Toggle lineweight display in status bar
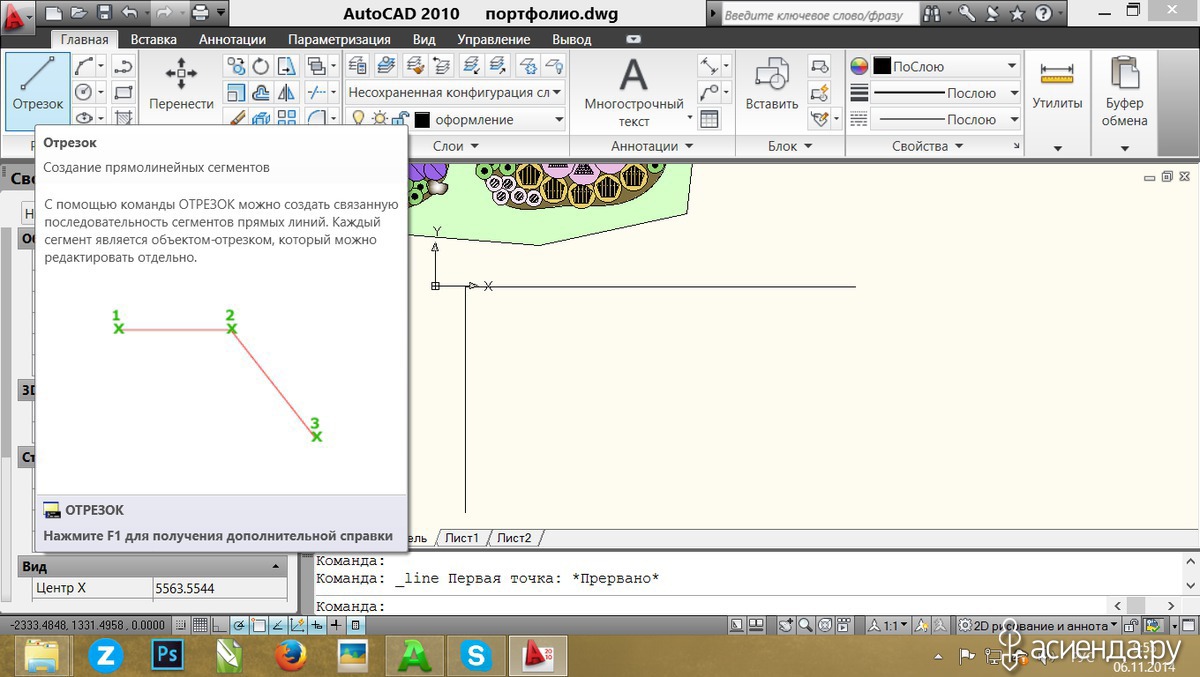This screenshot has width=1200, height=677. coord(336,625)
